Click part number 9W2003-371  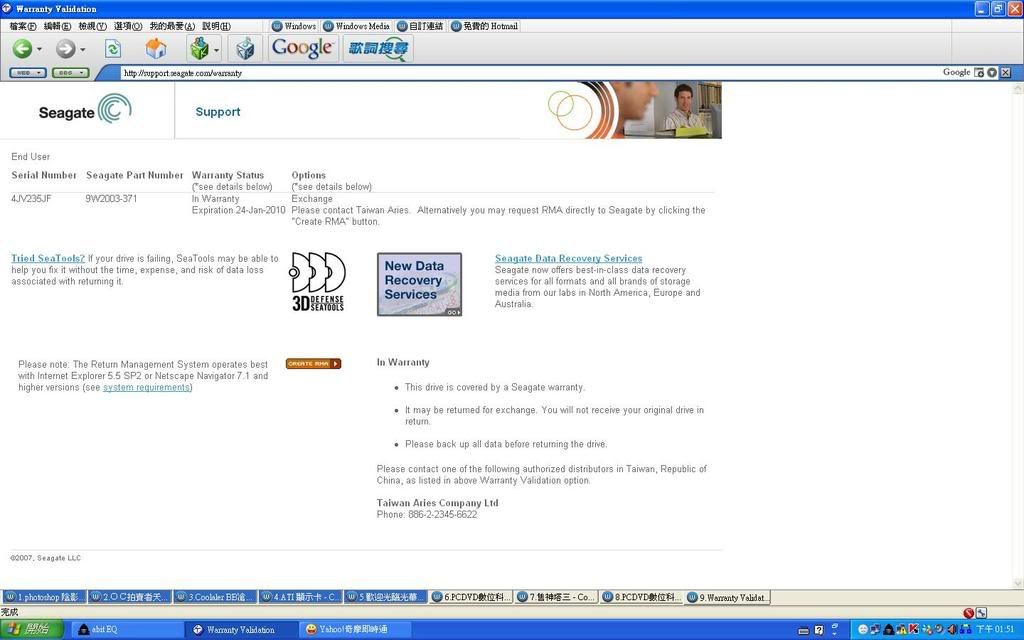[x=111, y=199]
